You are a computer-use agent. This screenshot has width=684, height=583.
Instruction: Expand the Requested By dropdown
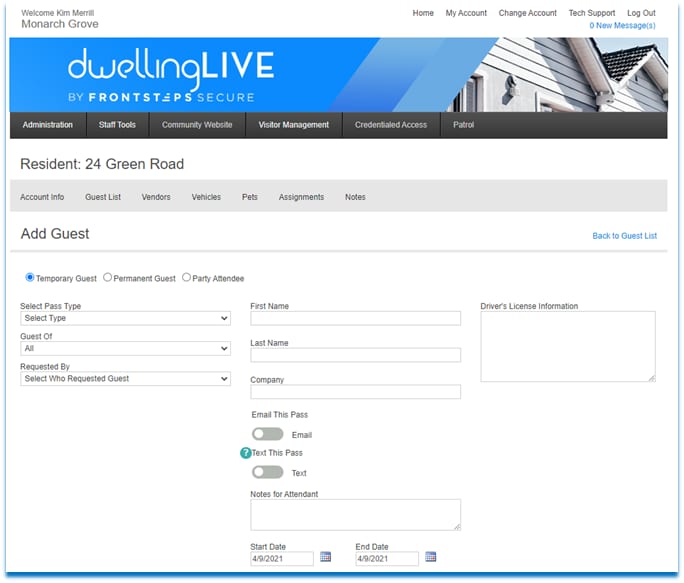pyautogui.click(x=125, y=378)
